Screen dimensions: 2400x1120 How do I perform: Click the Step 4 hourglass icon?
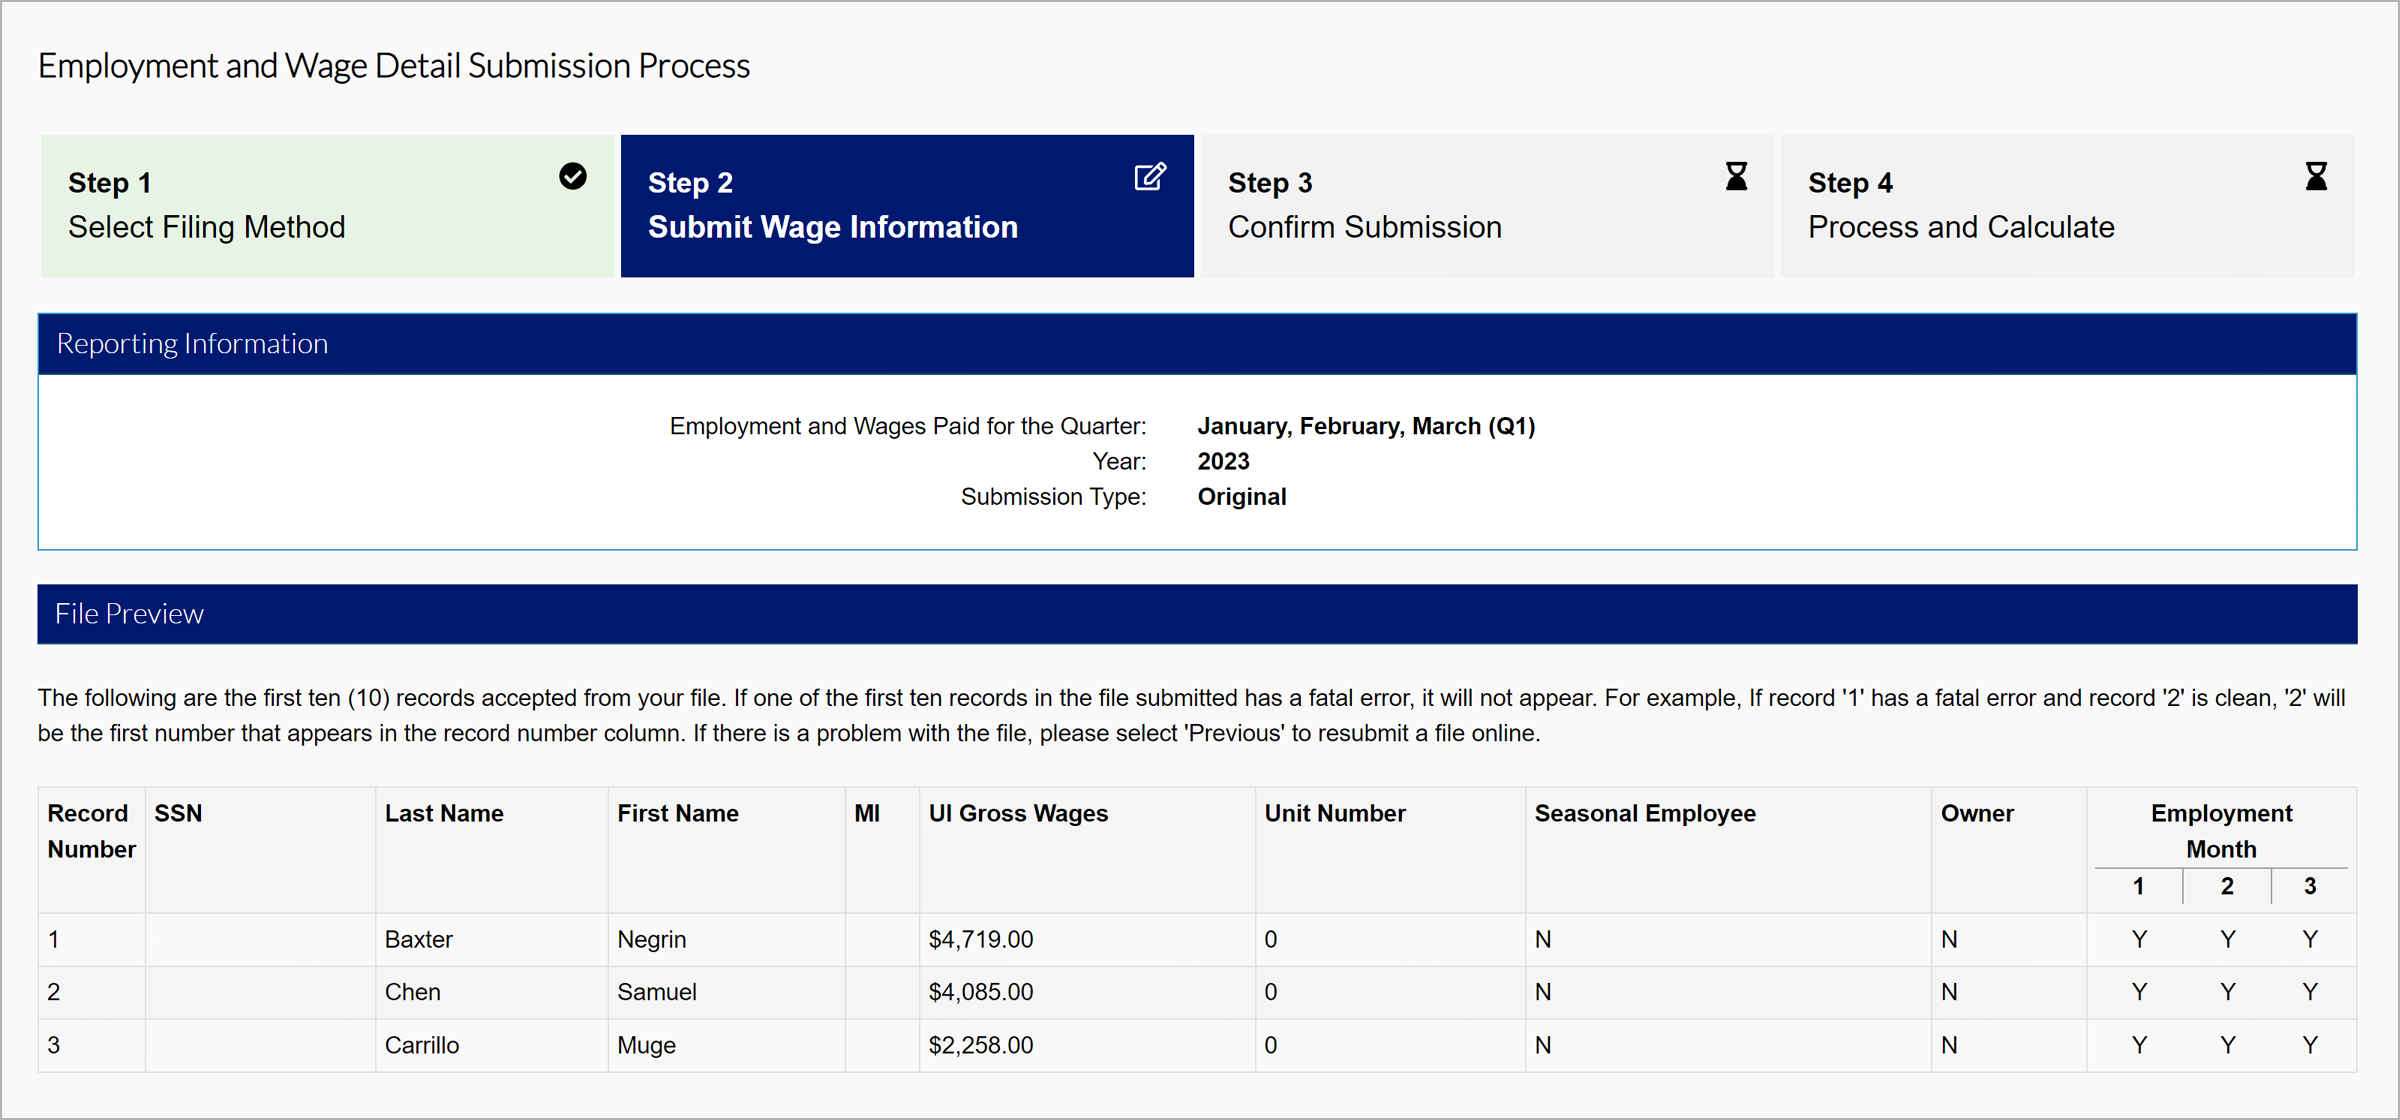[2316, 177]
